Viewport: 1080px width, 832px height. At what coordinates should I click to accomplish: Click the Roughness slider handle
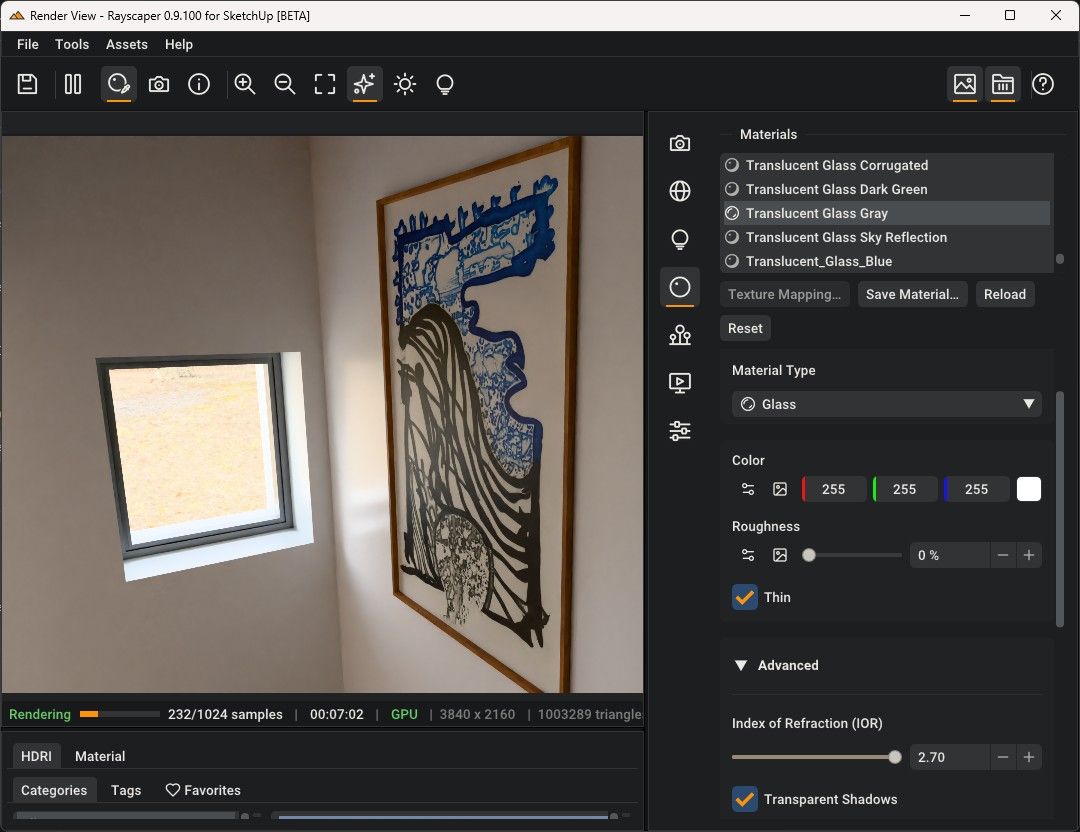click(809, 555)
